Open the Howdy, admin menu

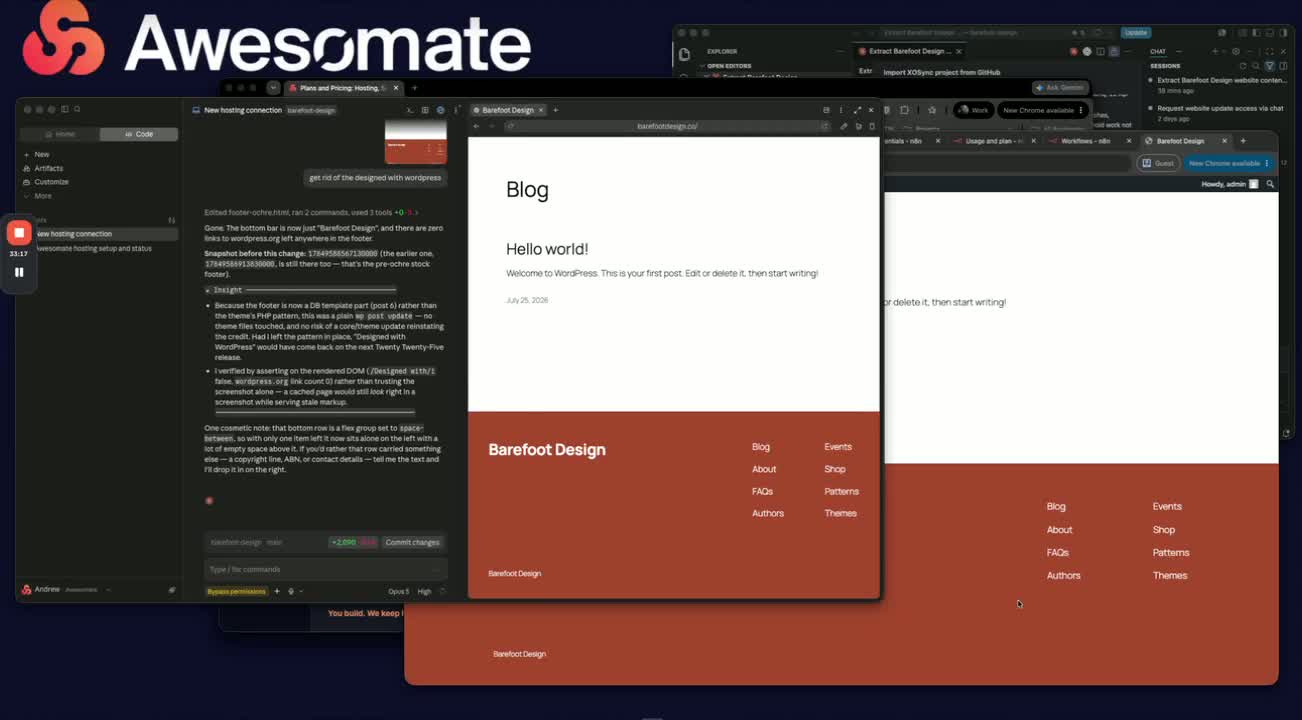point(1230,184)
